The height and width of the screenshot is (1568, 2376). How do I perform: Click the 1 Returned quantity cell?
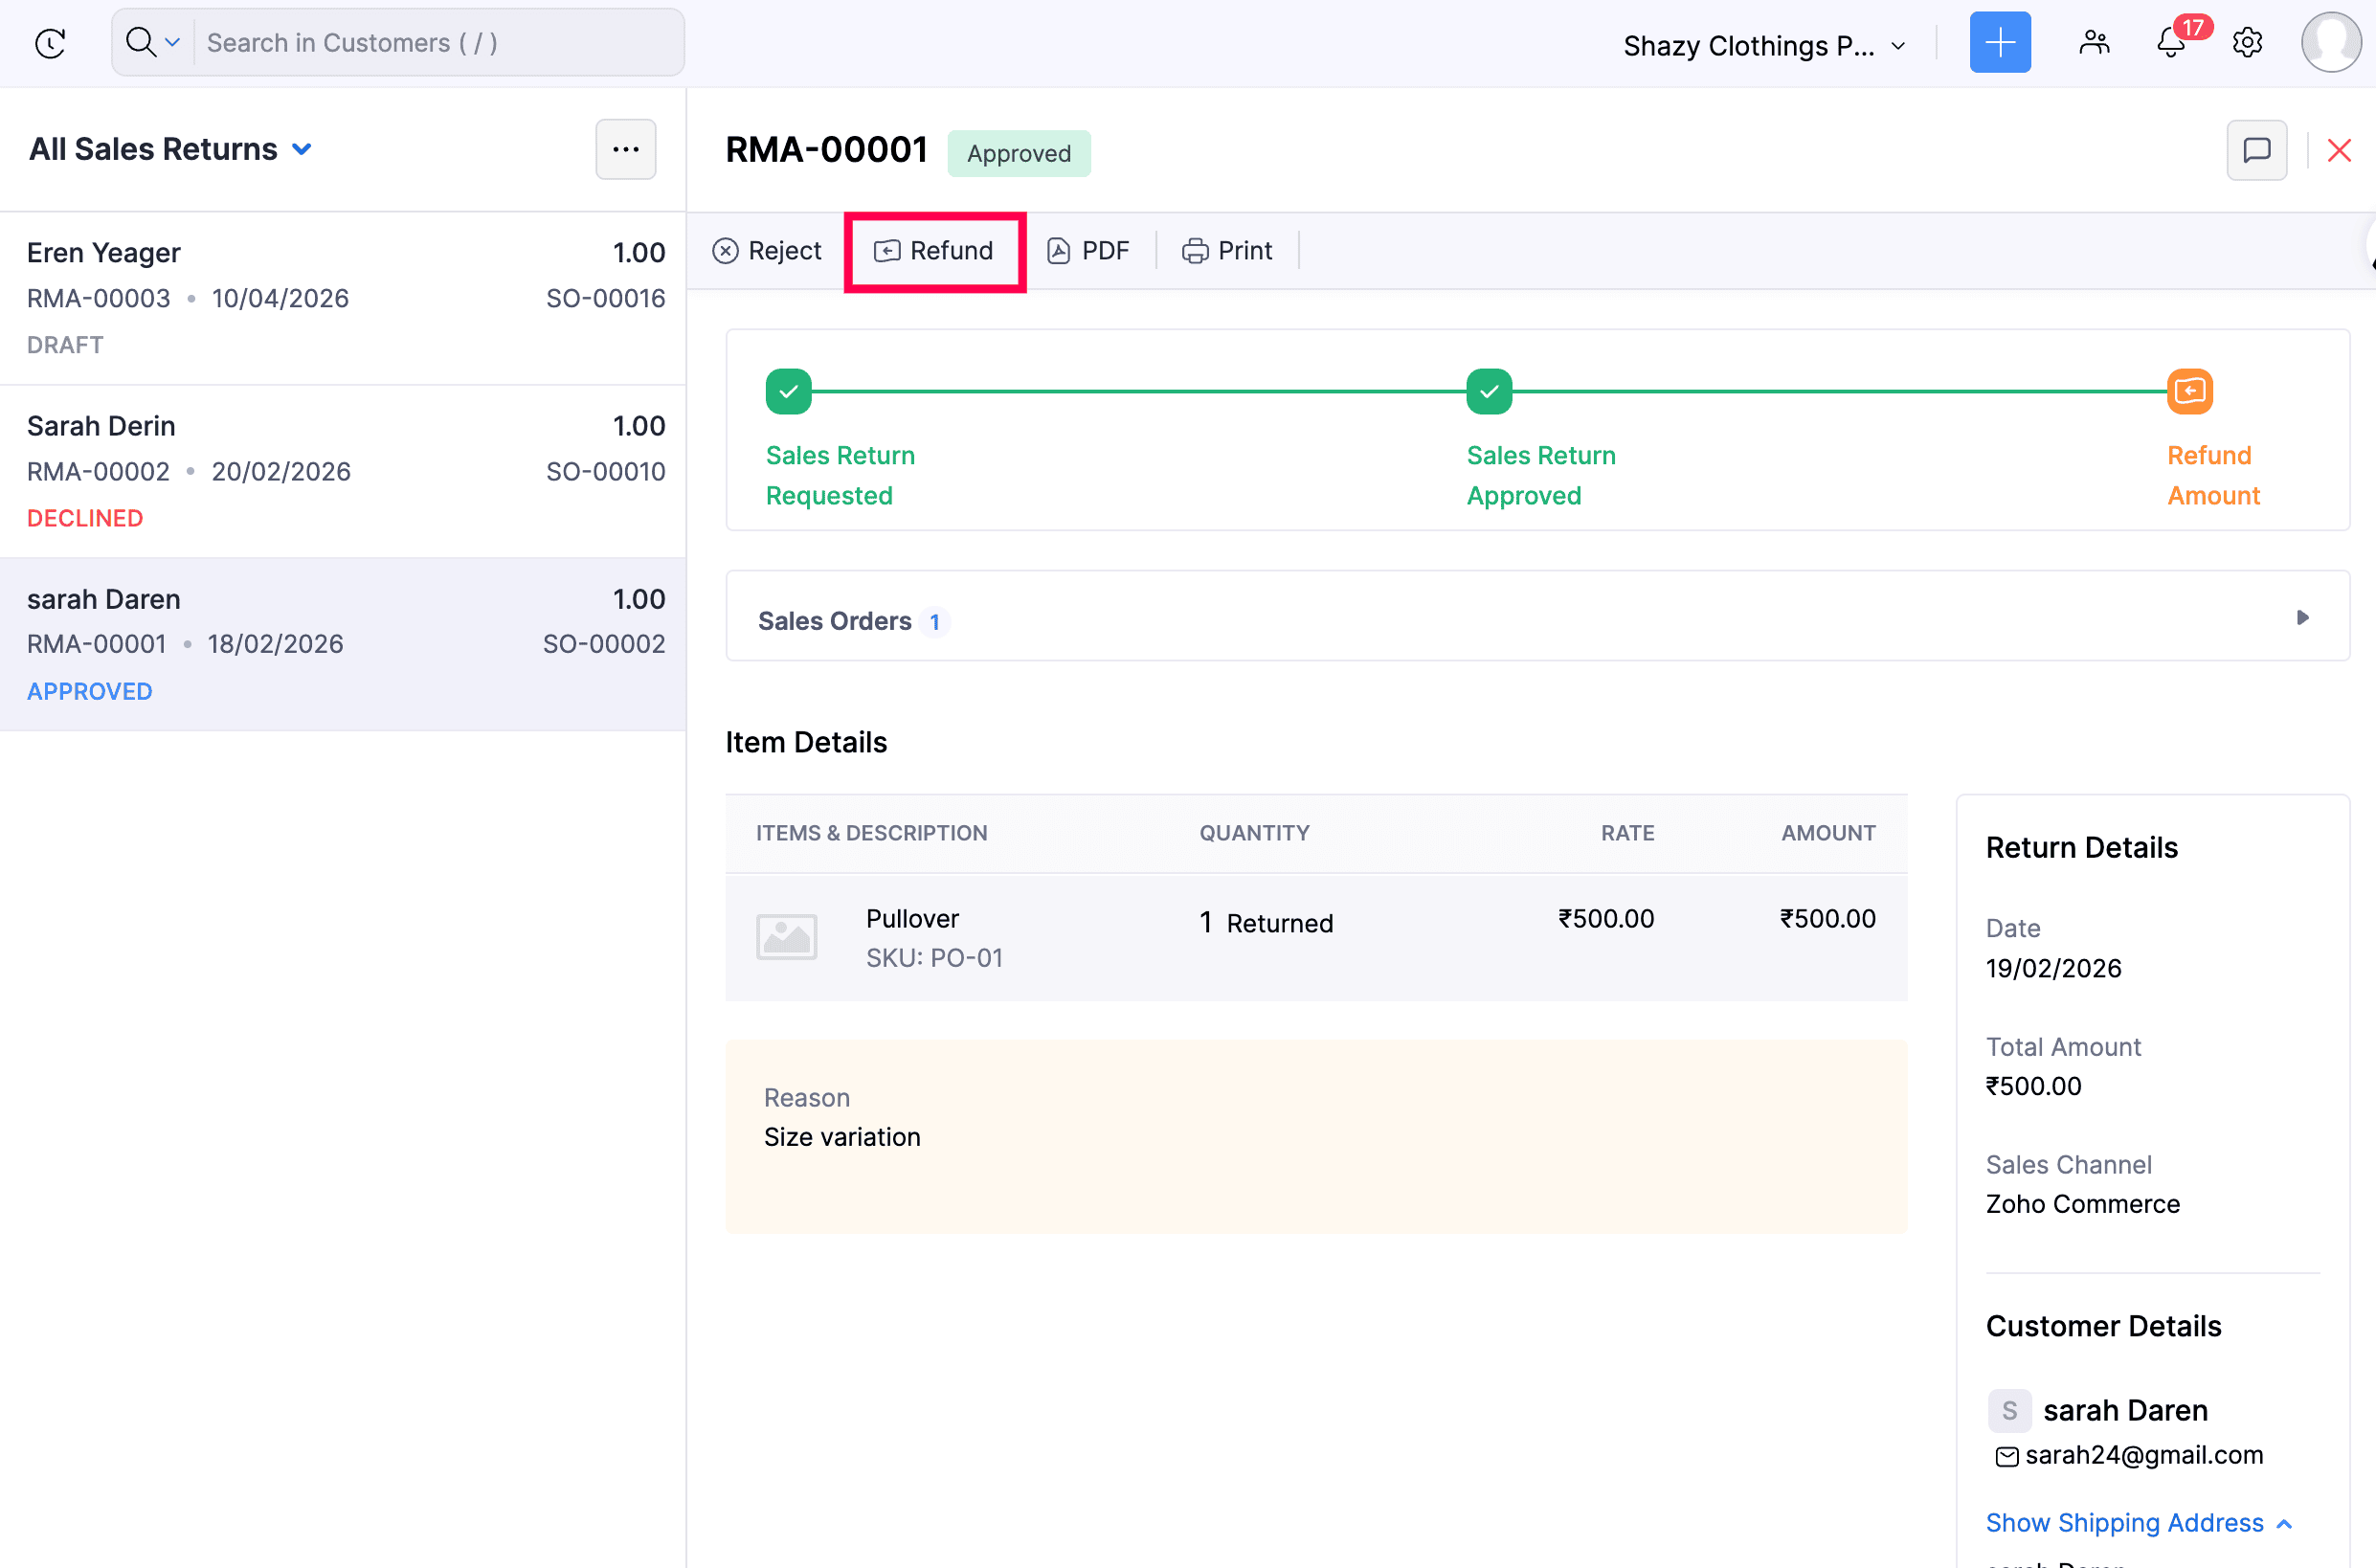click(x=1266, y=923)
